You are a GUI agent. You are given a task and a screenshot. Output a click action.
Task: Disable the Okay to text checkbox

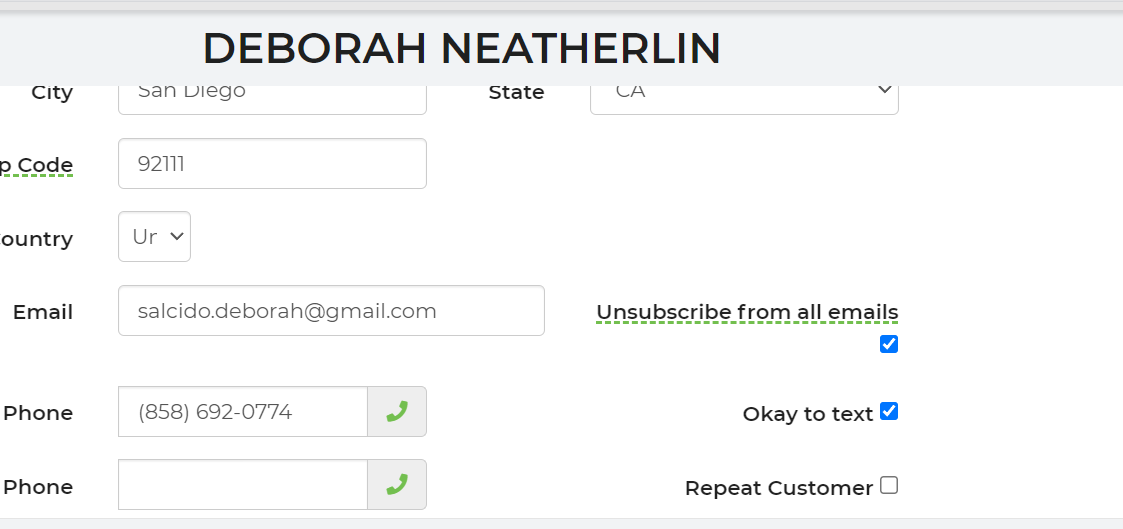pyautogui.click(x=889, y=411)
